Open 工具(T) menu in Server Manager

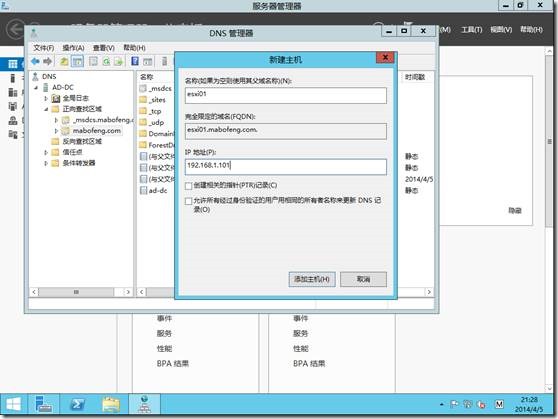[472, 30]
